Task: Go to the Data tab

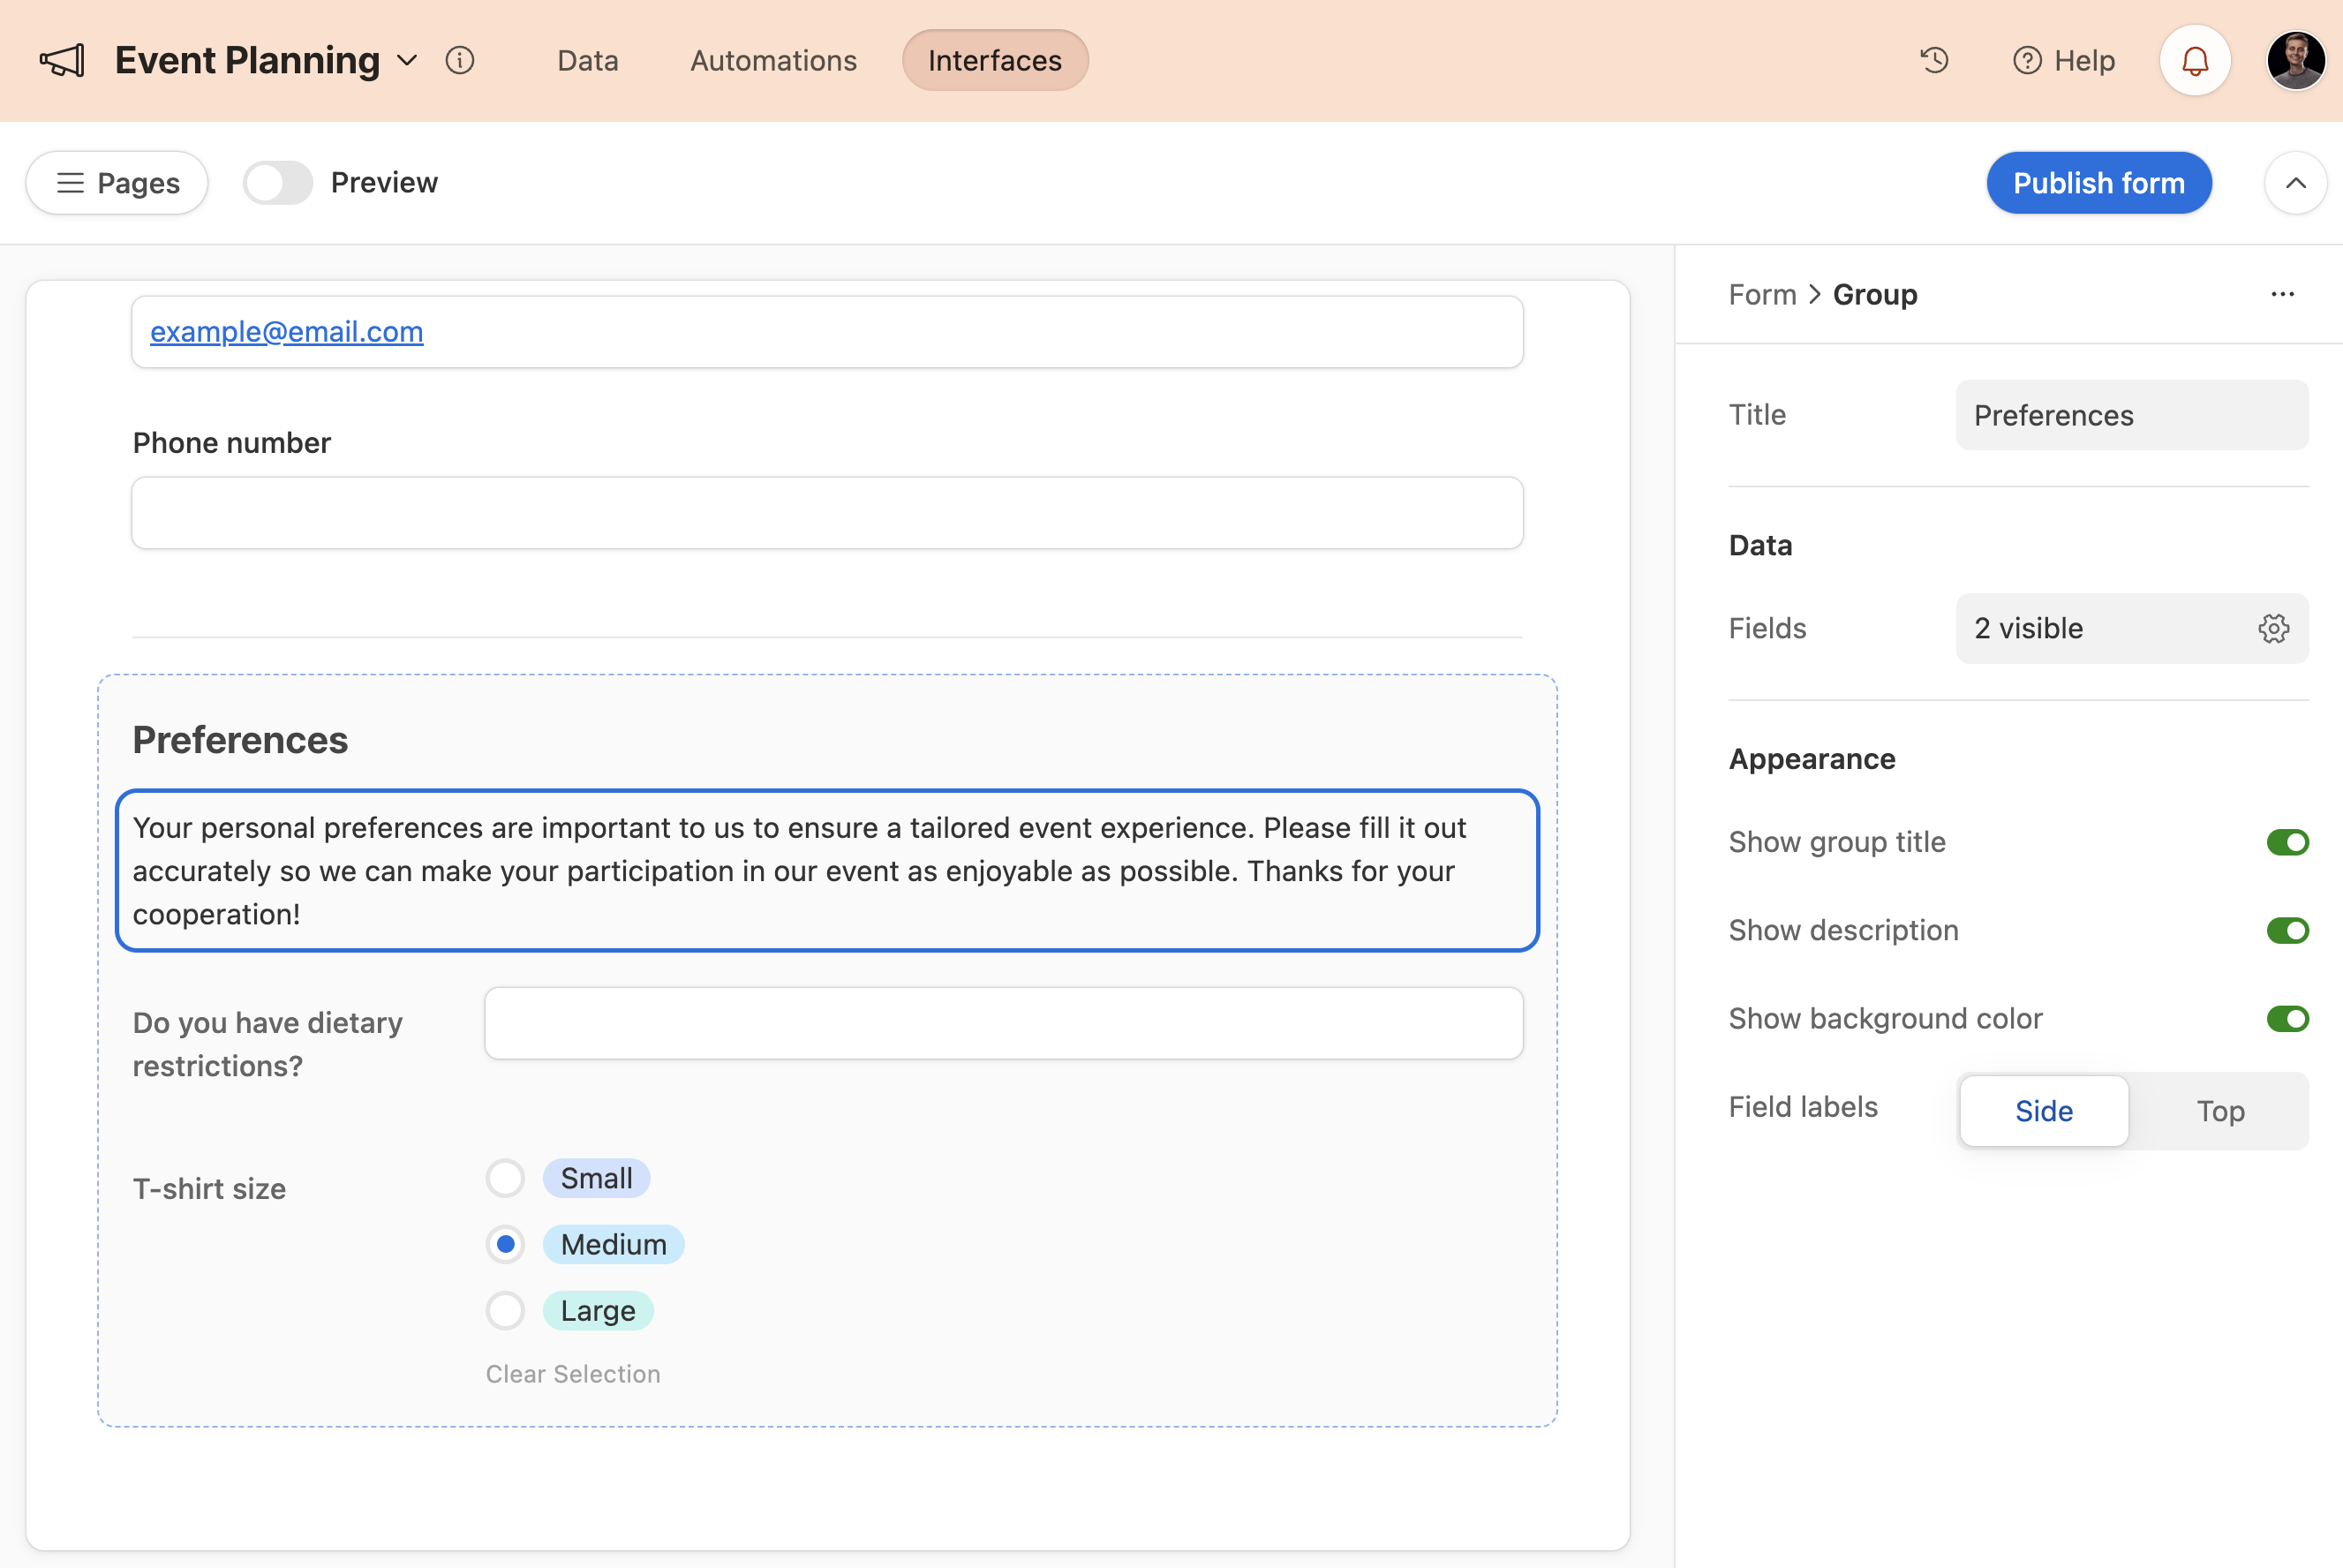Action: (587, 61)
